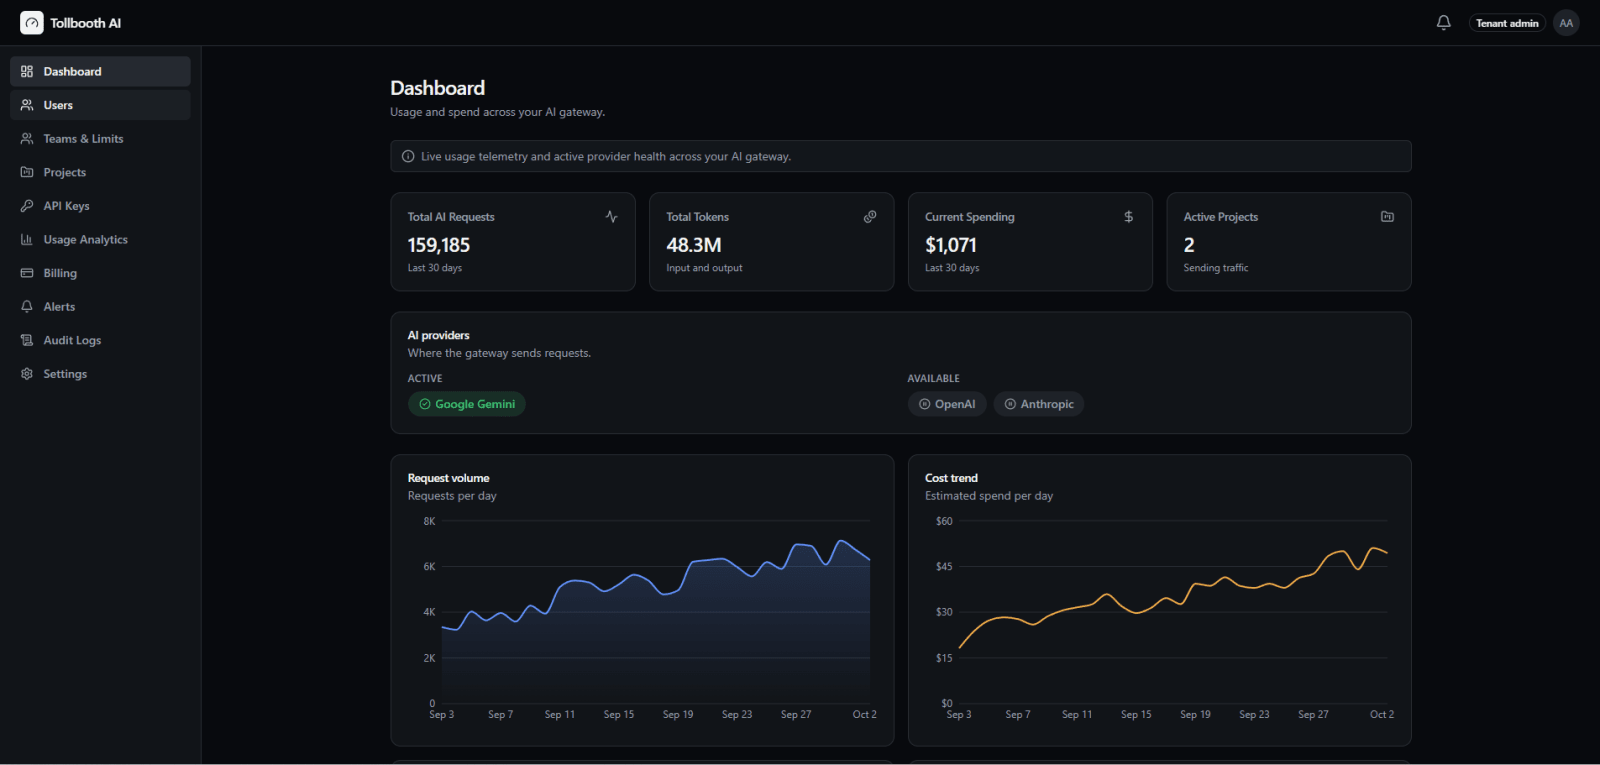
Task: Click the $1,071 current spending value
Action: pyautogui.click(x=951, y=245)
